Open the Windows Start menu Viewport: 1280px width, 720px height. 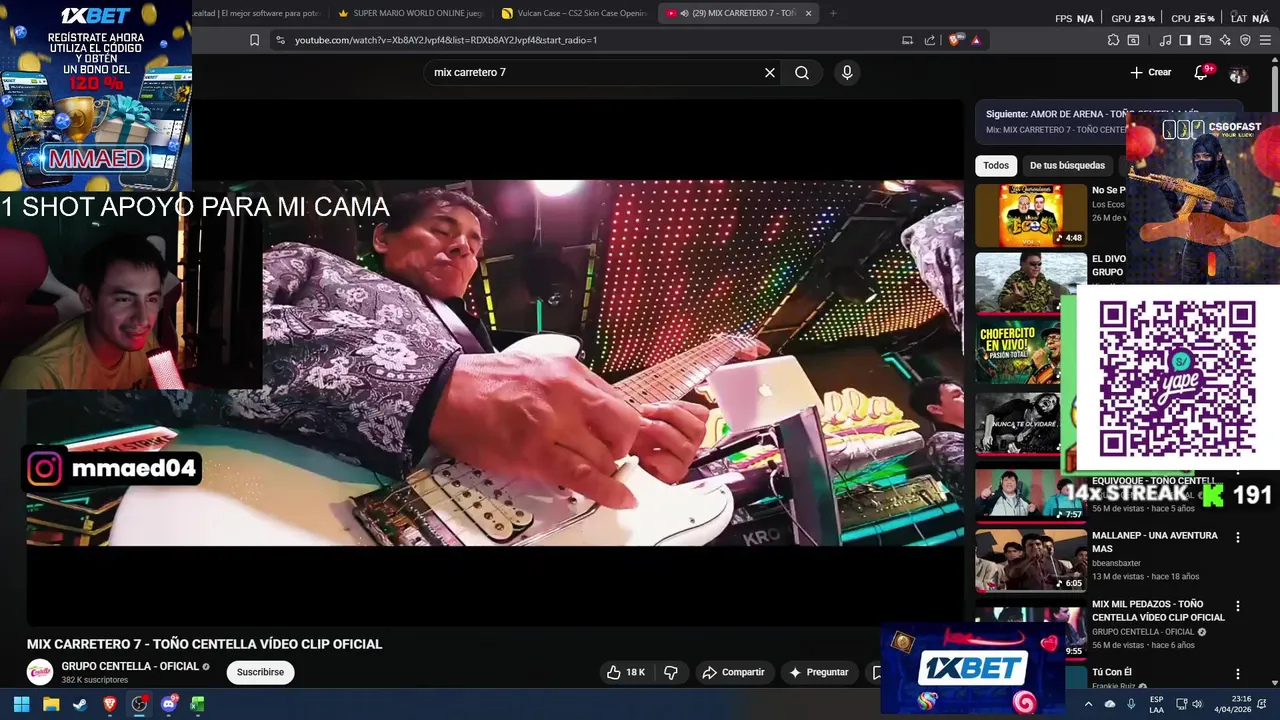click(x=21, y=704)
